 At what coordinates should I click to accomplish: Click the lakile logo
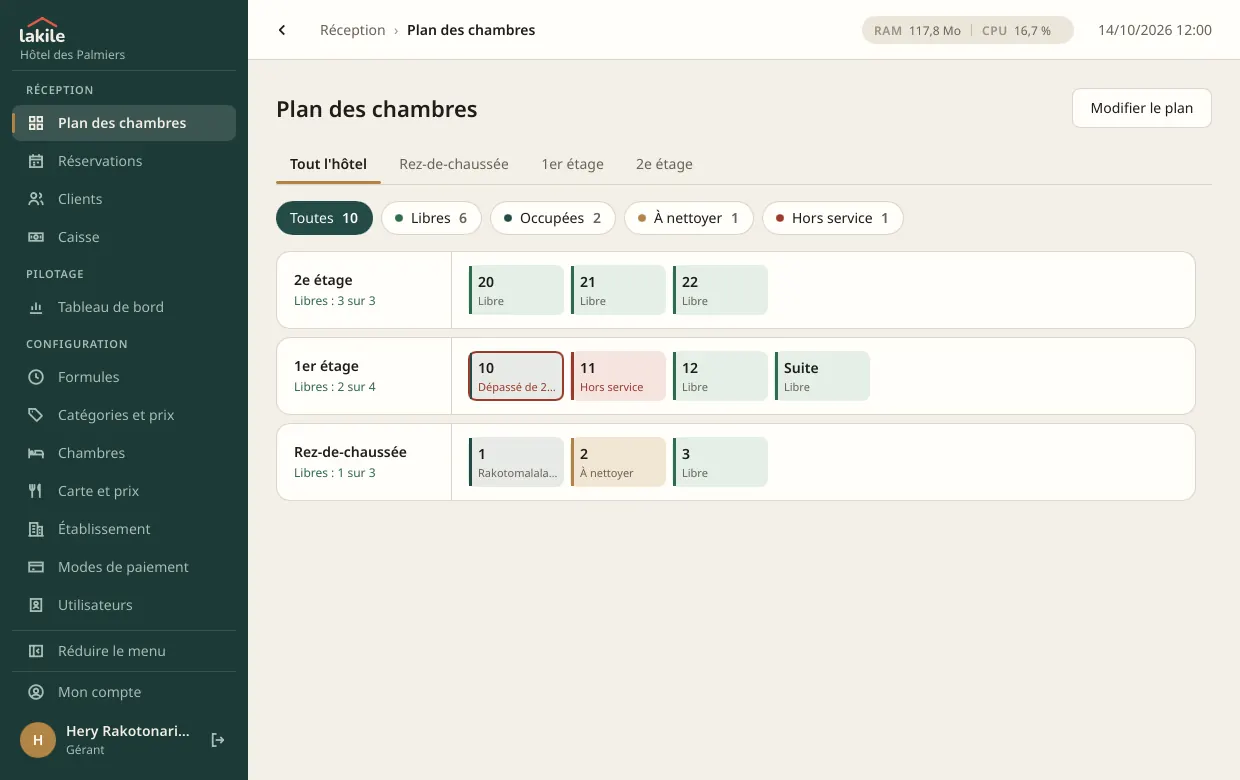(x=42, y=30)
